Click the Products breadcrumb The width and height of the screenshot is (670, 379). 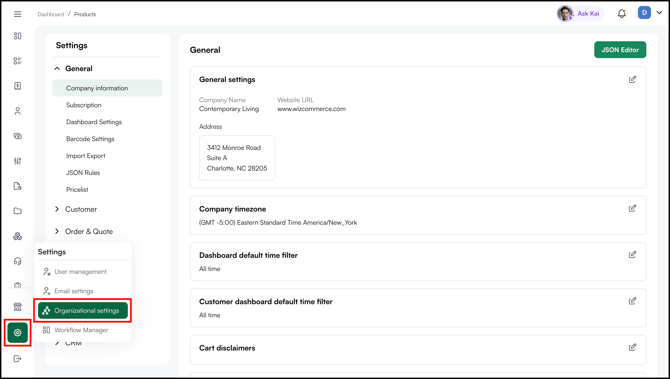click(x=85, y=14)
